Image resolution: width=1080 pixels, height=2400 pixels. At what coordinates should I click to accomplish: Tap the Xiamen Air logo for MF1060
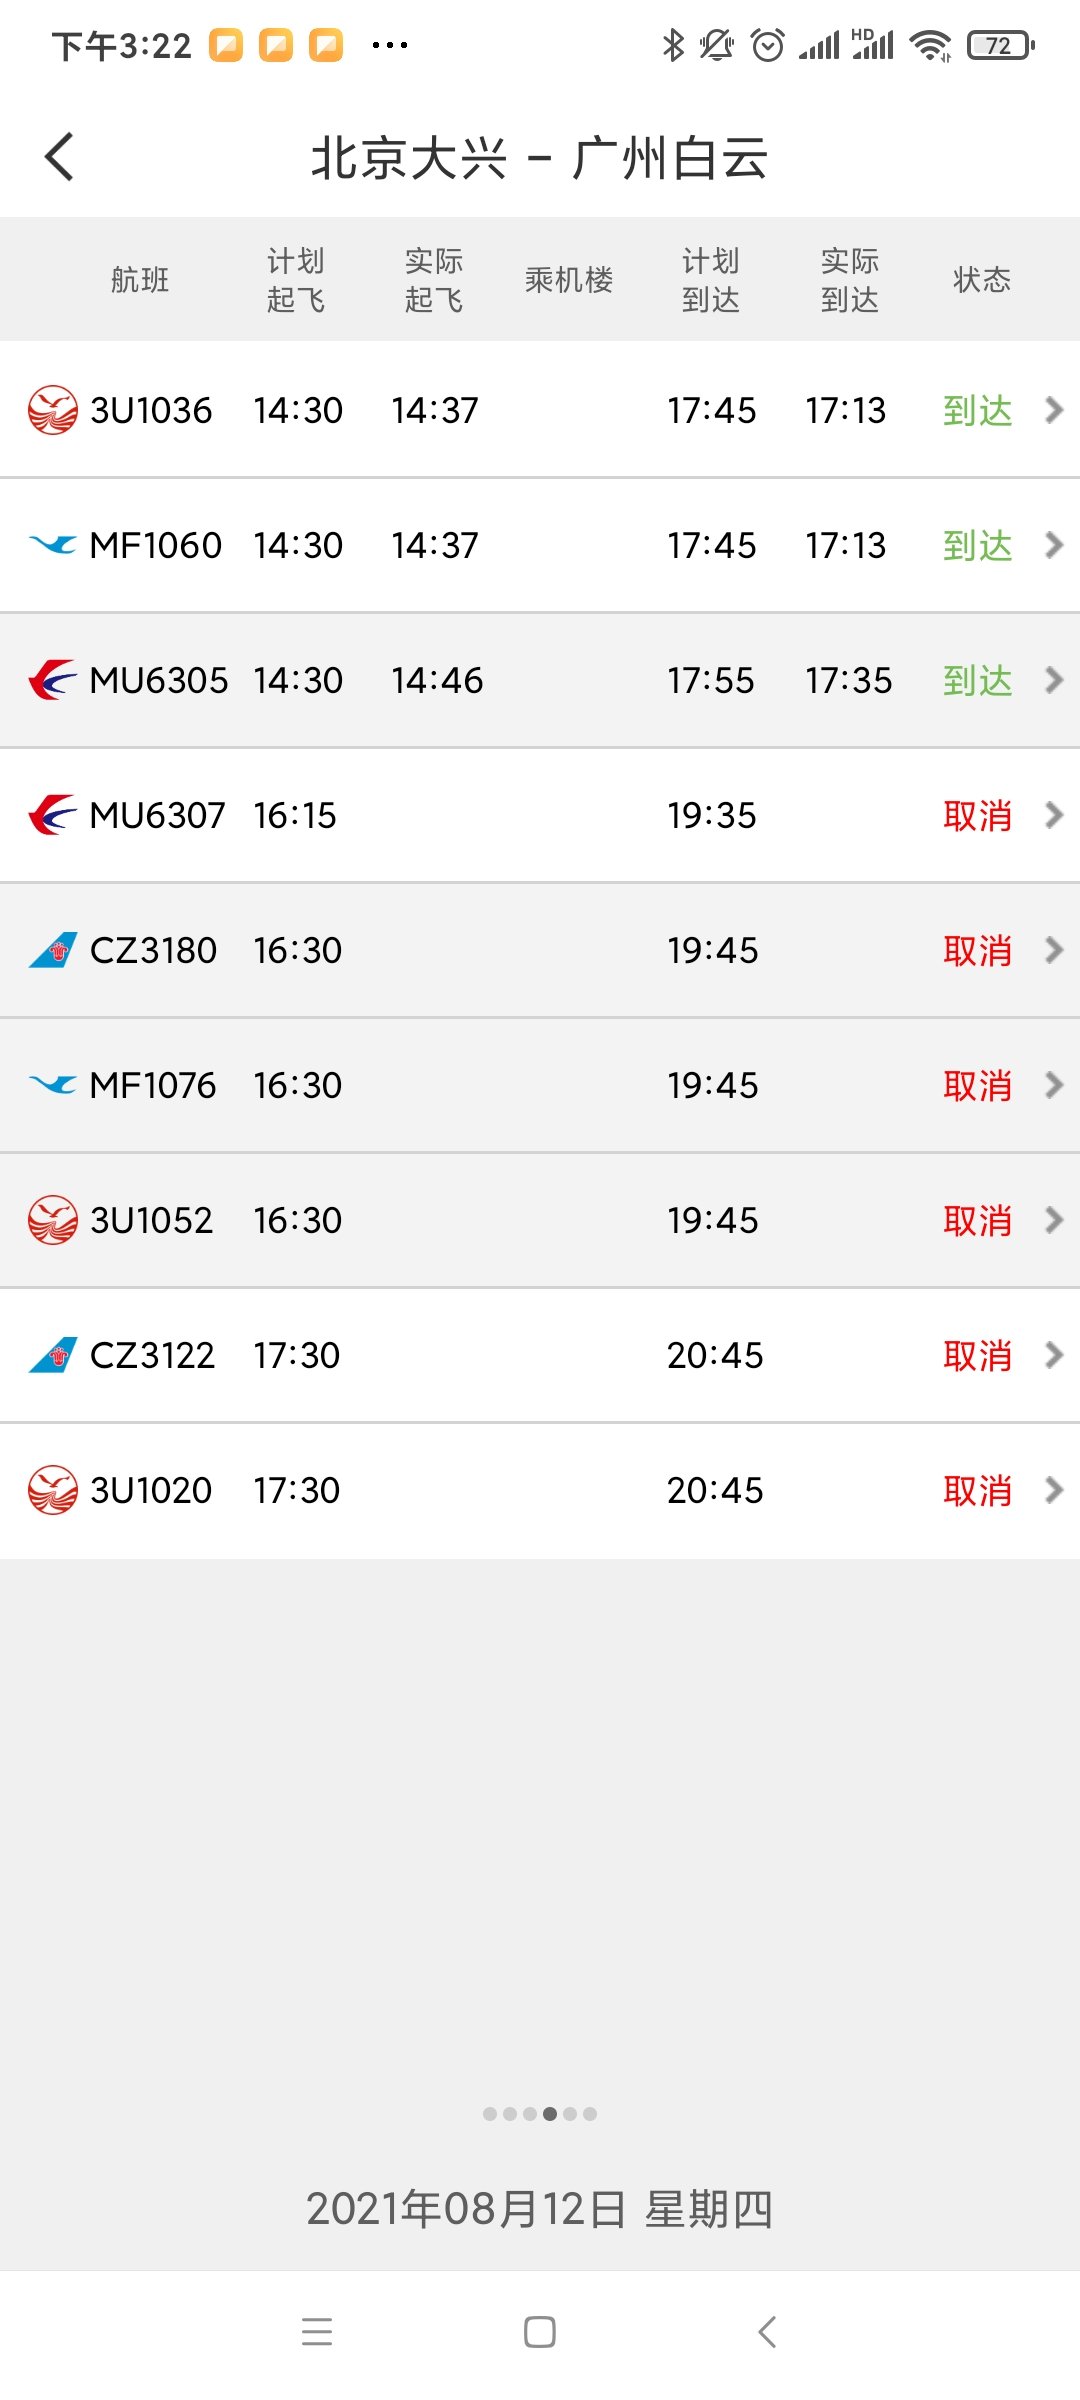tap(52, 545)
